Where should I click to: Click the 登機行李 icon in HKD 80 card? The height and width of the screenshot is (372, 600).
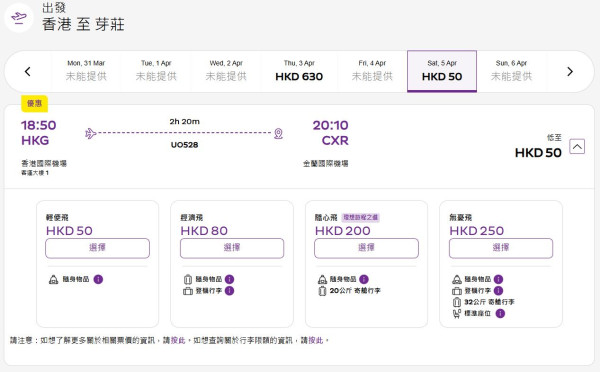(188, 291)
